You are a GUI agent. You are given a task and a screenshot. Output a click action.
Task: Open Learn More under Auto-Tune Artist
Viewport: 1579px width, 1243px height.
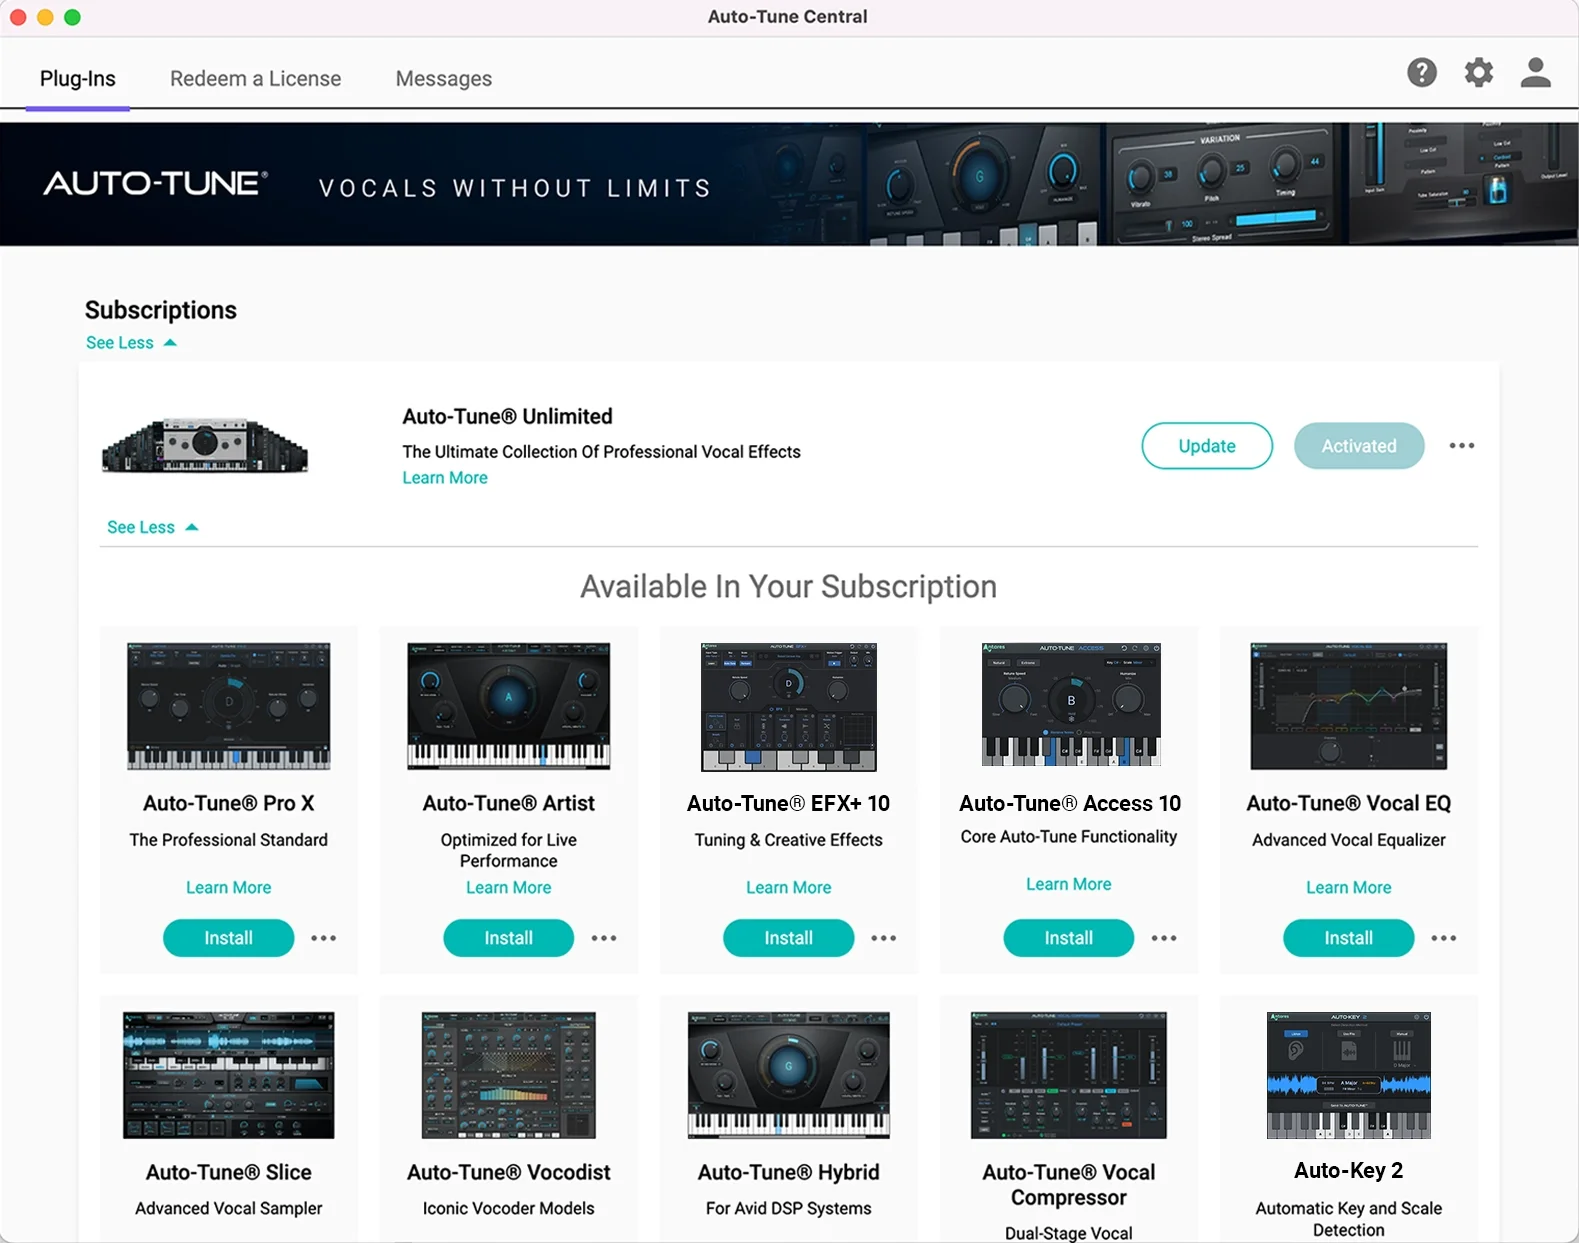pyautogui.click(x=508, y=888)
